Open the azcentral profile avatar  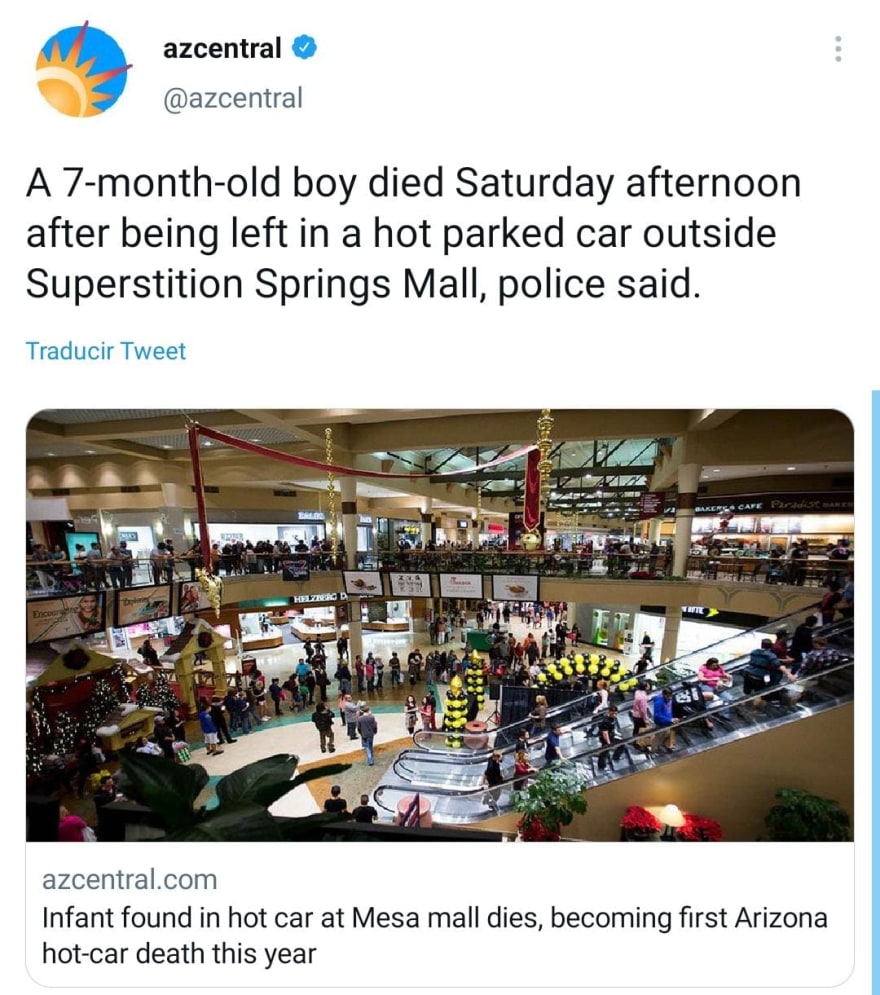pyautogui.click(x=83, y=70)
